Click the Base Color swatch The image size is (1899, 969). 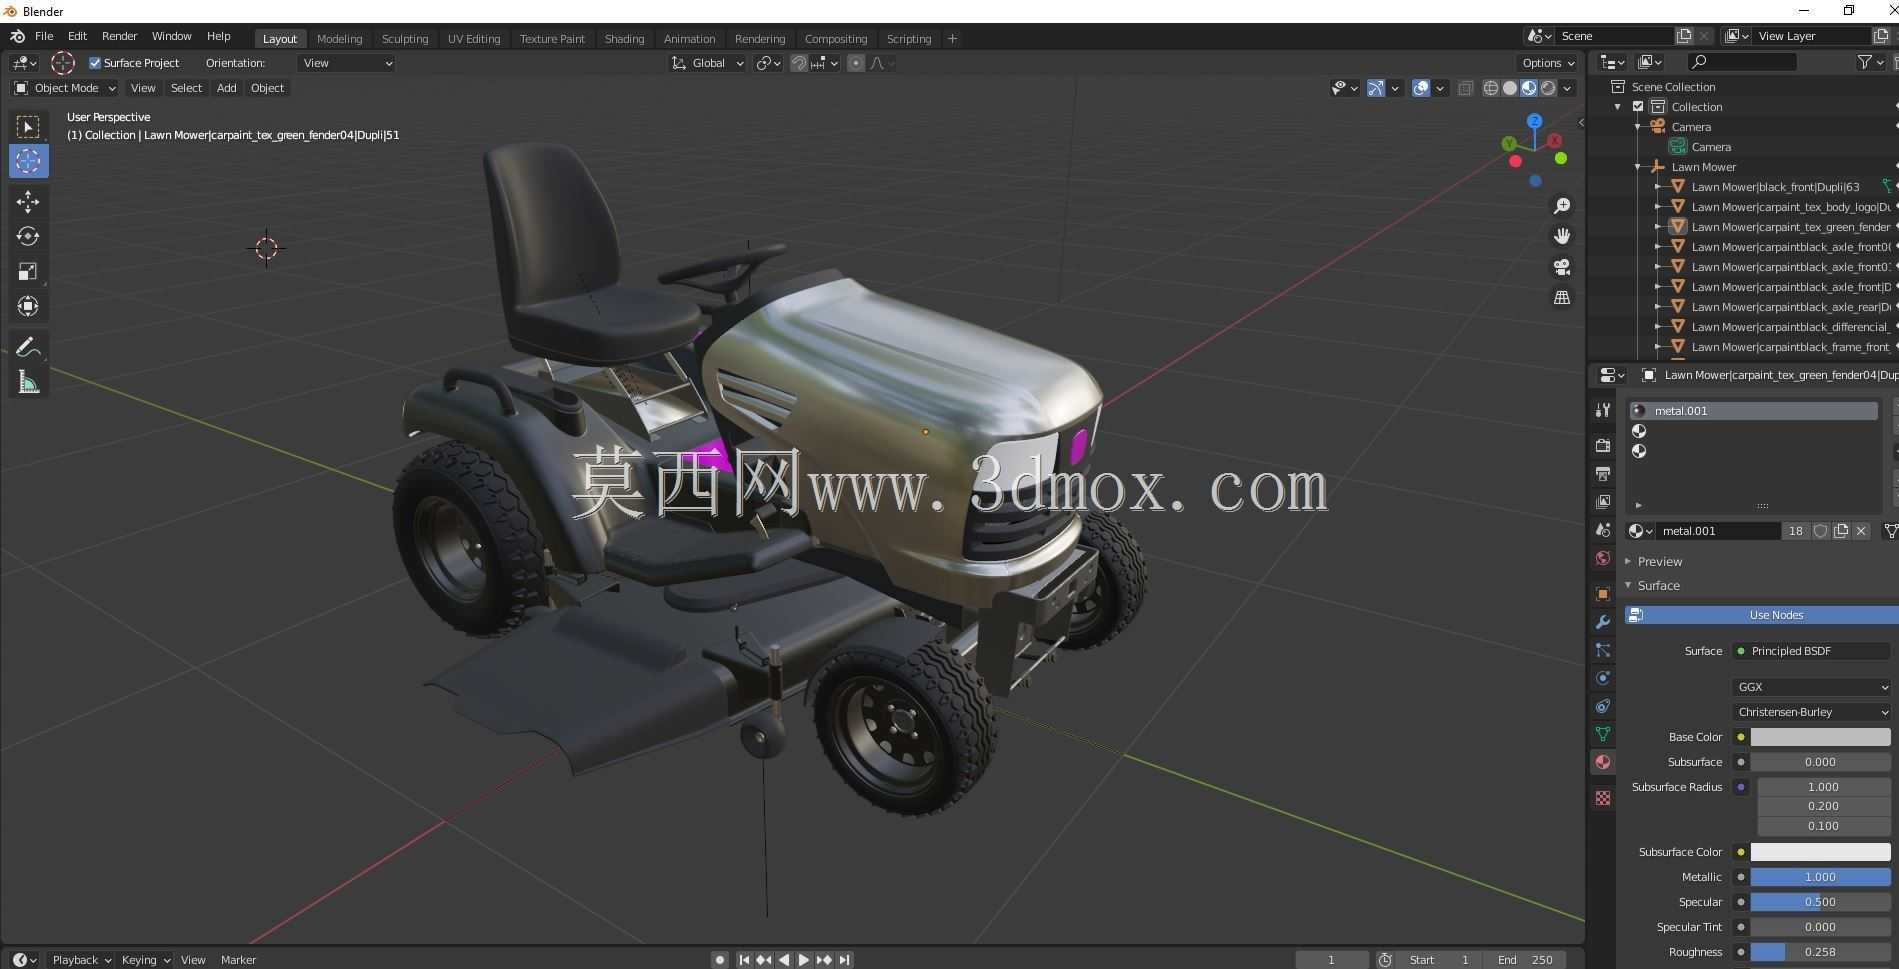(1820, 737)
